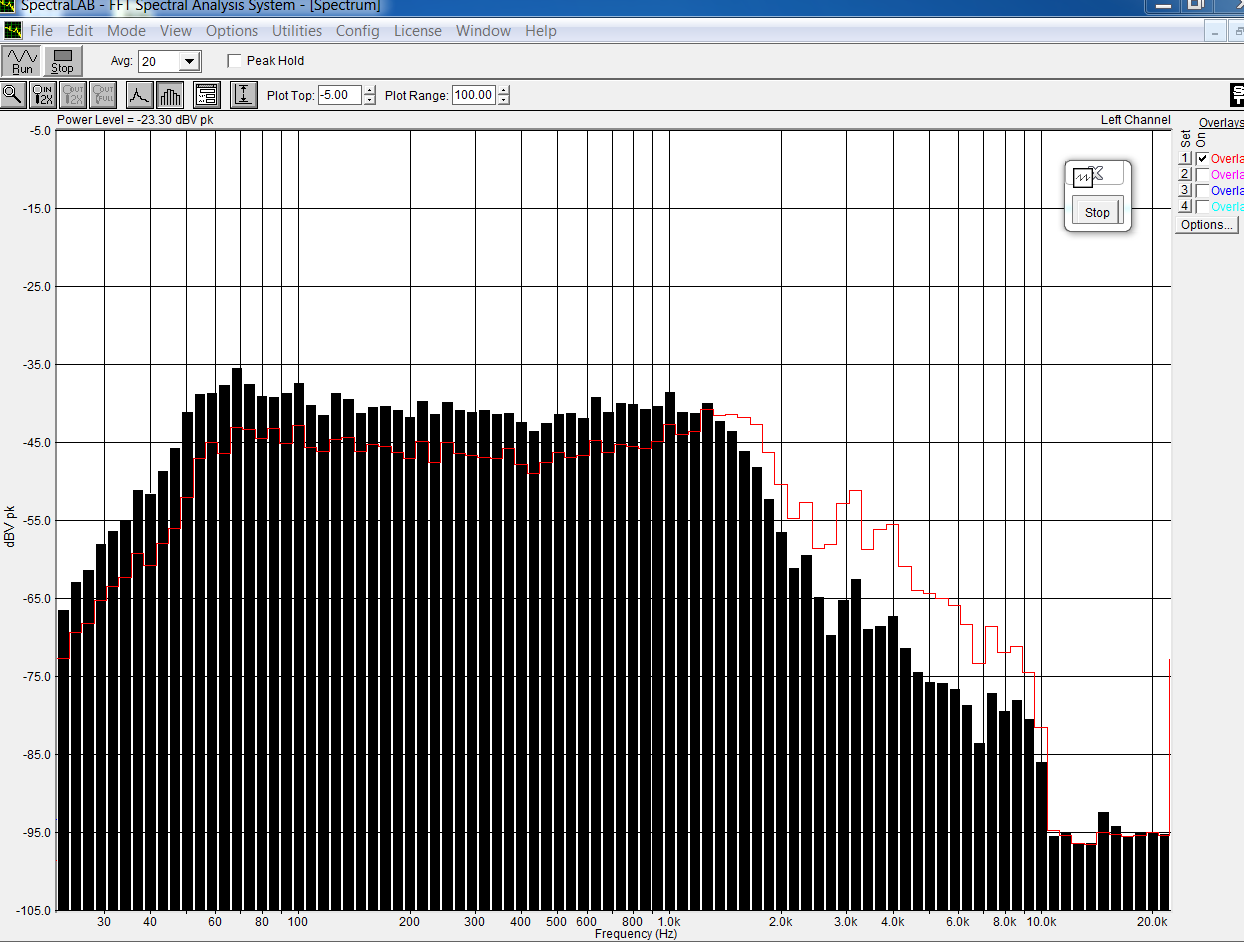Click the zoom OUT FULL icon
Screen dimensions: 1244x942
coord(103,95)
